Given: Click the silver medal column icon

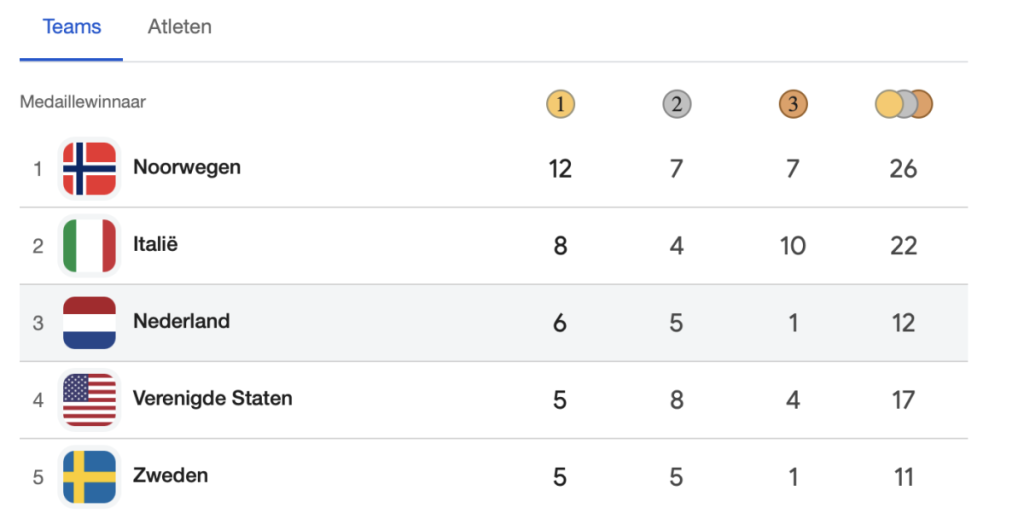Looking at the screenshot, I should click(x=677, y=103).
